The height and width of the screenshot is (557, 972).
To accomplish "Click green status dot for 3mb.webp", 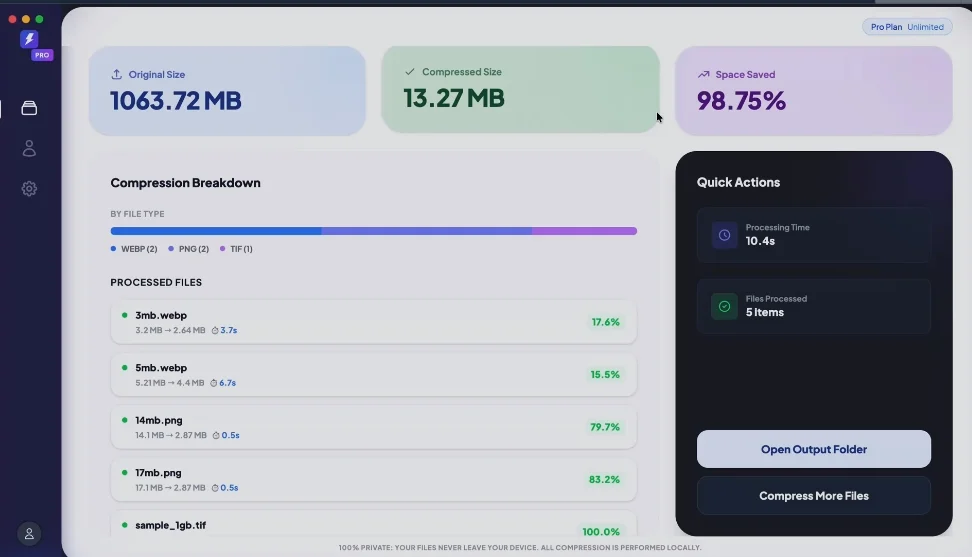I will pyautogui.click(x=125, y=315).
